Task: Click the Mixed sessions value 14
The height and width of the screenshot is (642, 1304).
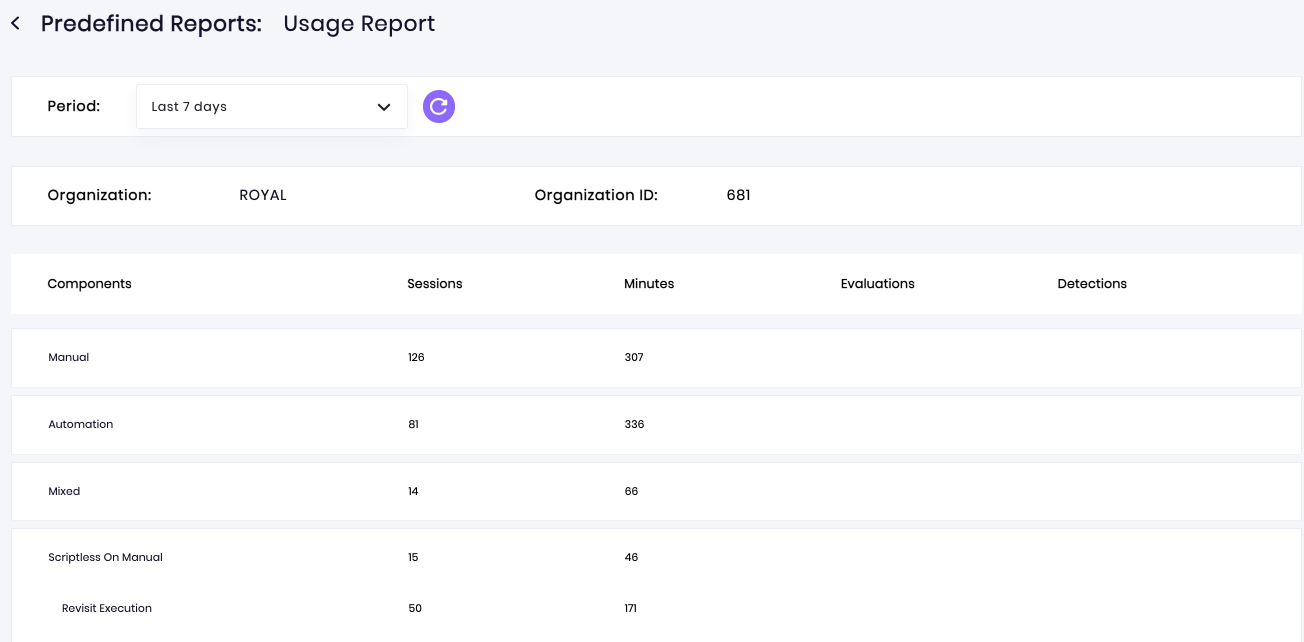Action: click(413, 491)
